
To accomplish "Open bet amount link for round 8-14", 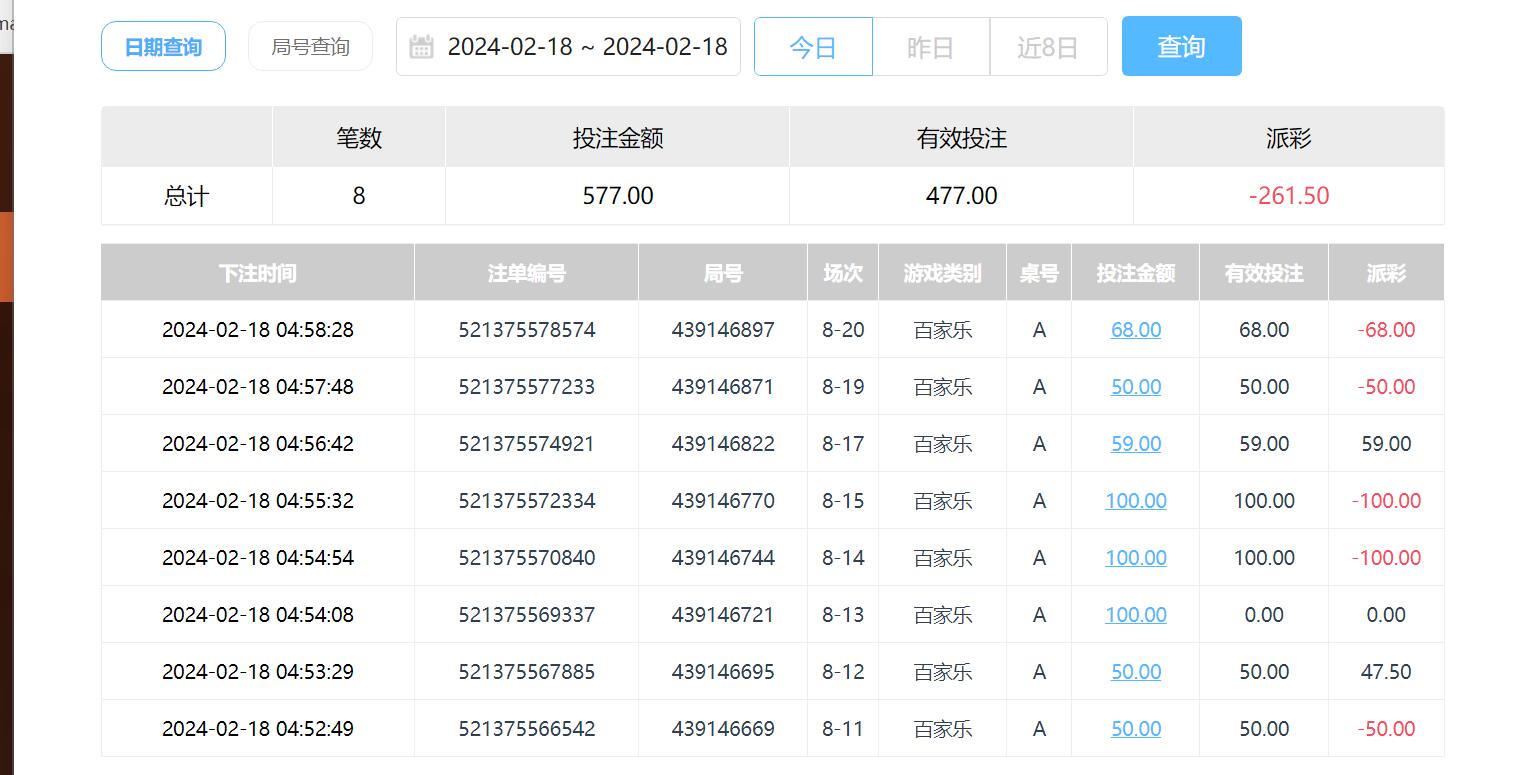I will pos(1135,558).
